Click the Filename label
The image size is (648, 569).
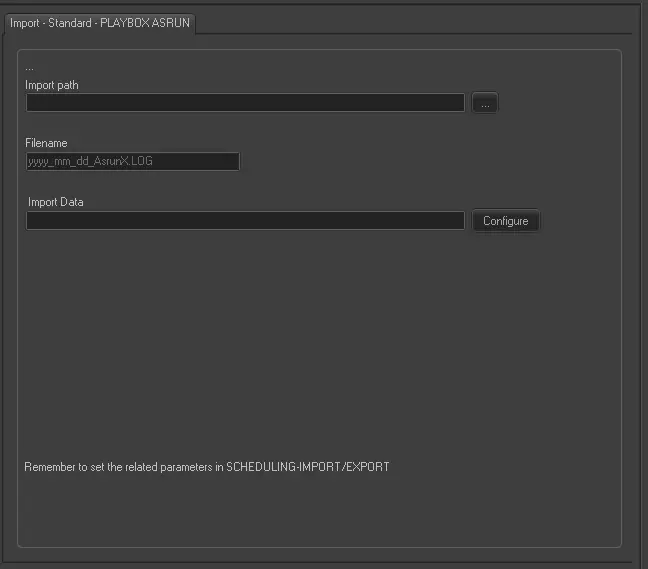(x=46, y=143)
